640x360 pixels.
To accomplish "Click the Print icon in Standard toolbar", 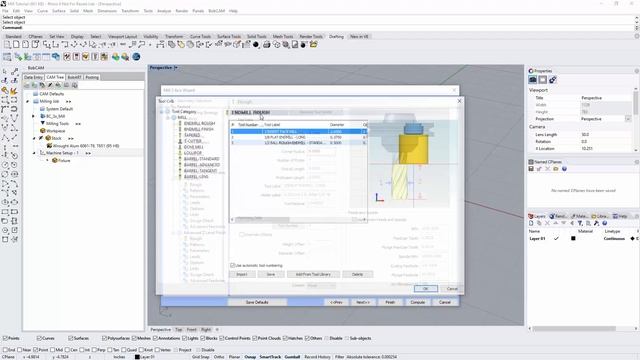I will 267,44.
